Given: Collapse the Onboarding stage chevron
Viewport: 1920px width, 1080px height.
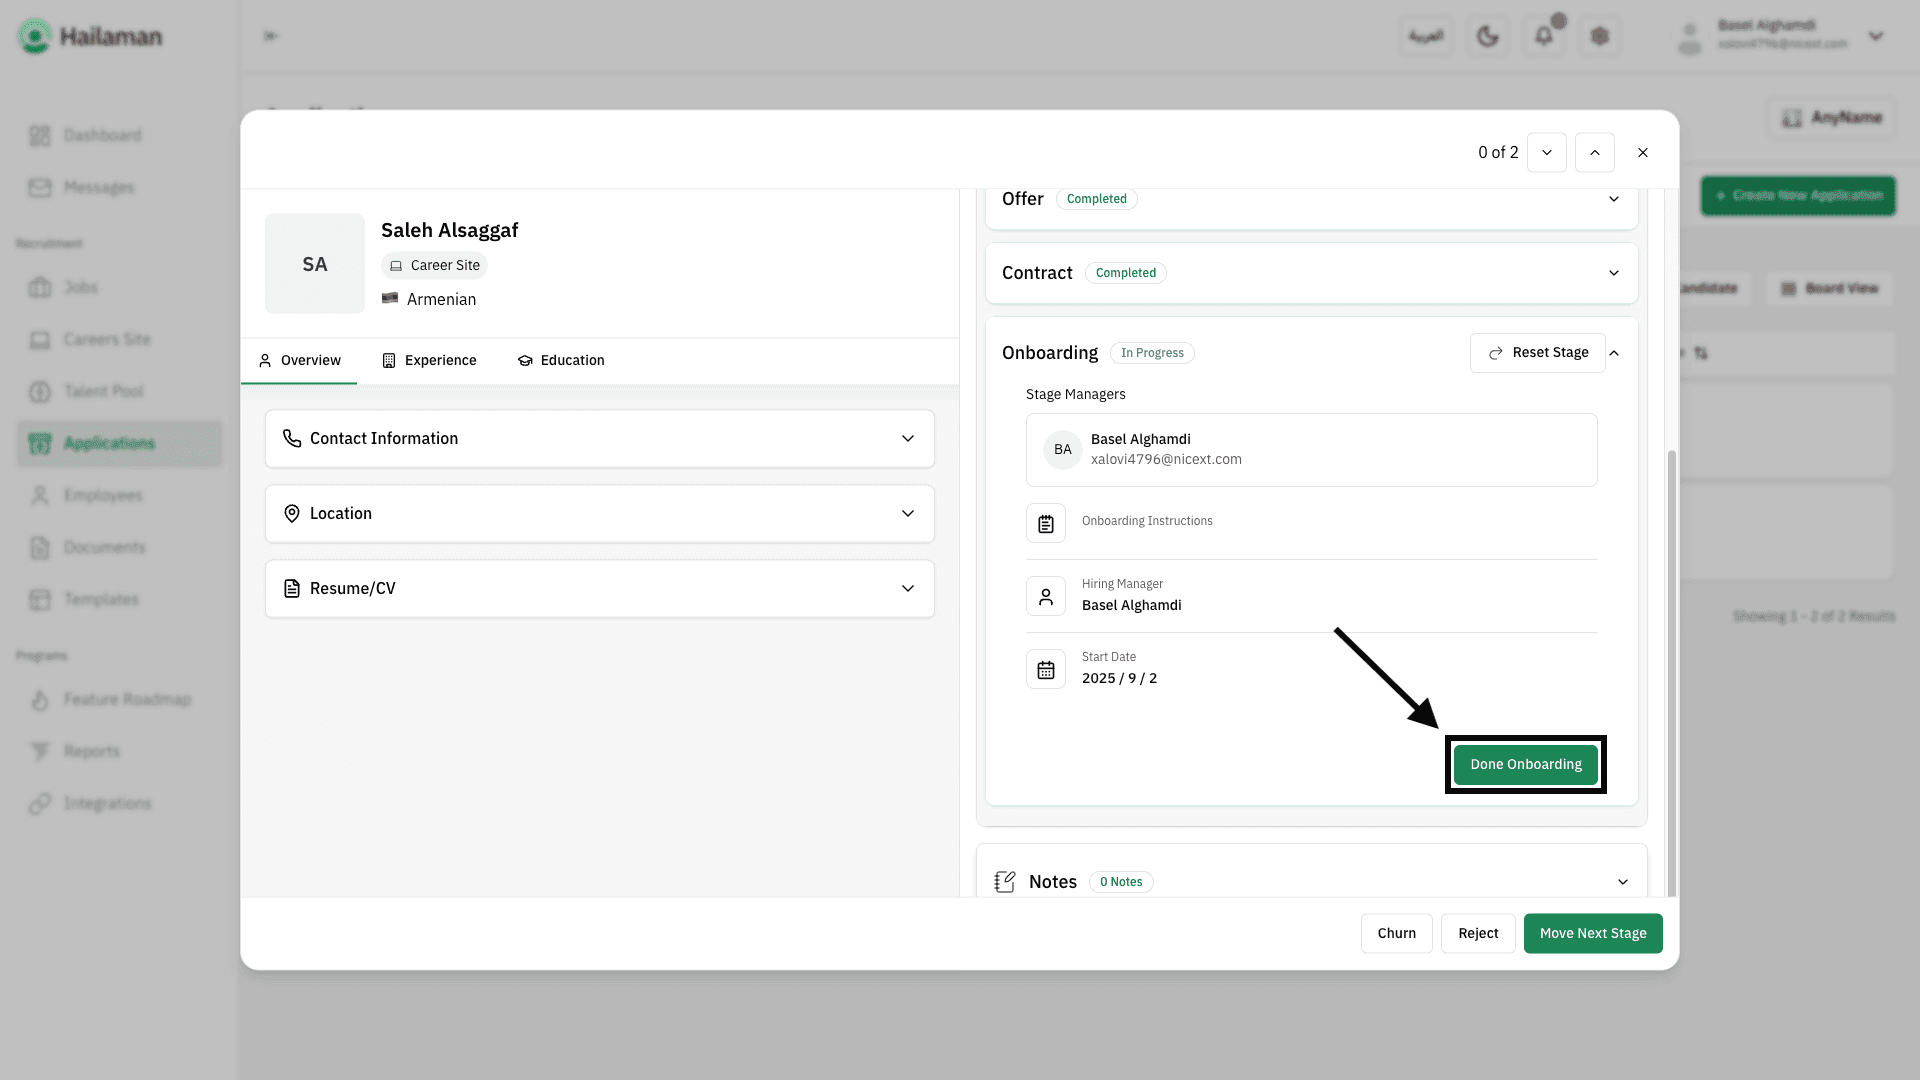Looking at the screenshot, I should [x=1614, y=353].
